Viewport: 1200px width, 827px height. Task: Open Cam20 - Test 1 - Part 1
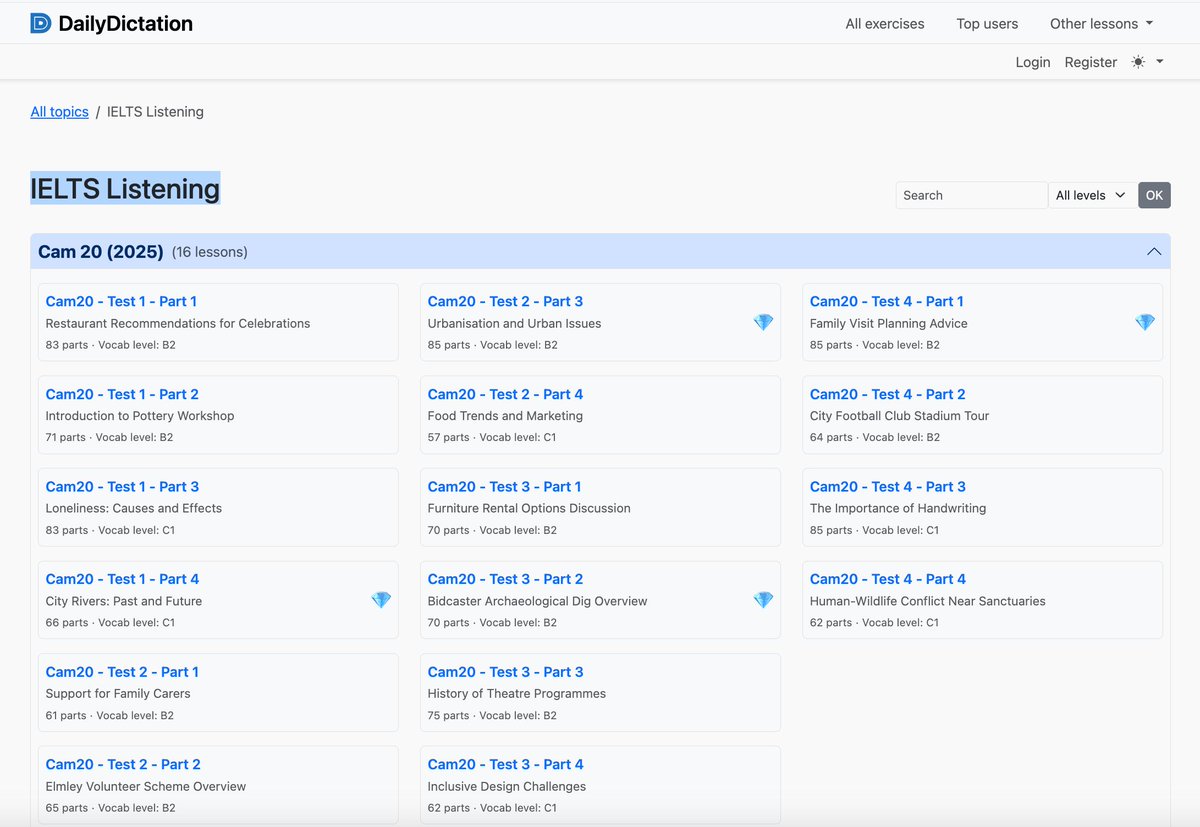click(x=121, y=301)
